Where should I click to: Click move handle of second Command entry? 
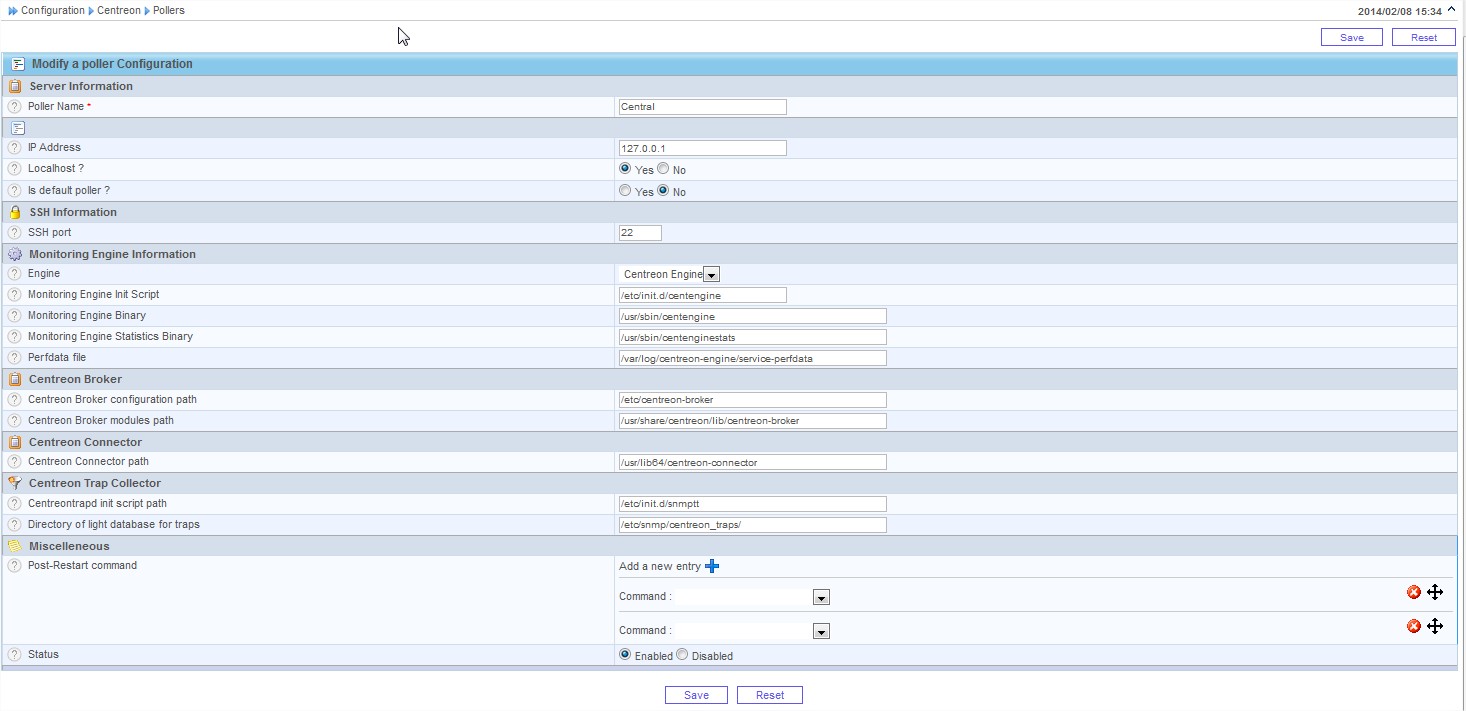click(x=1435, y=626)
